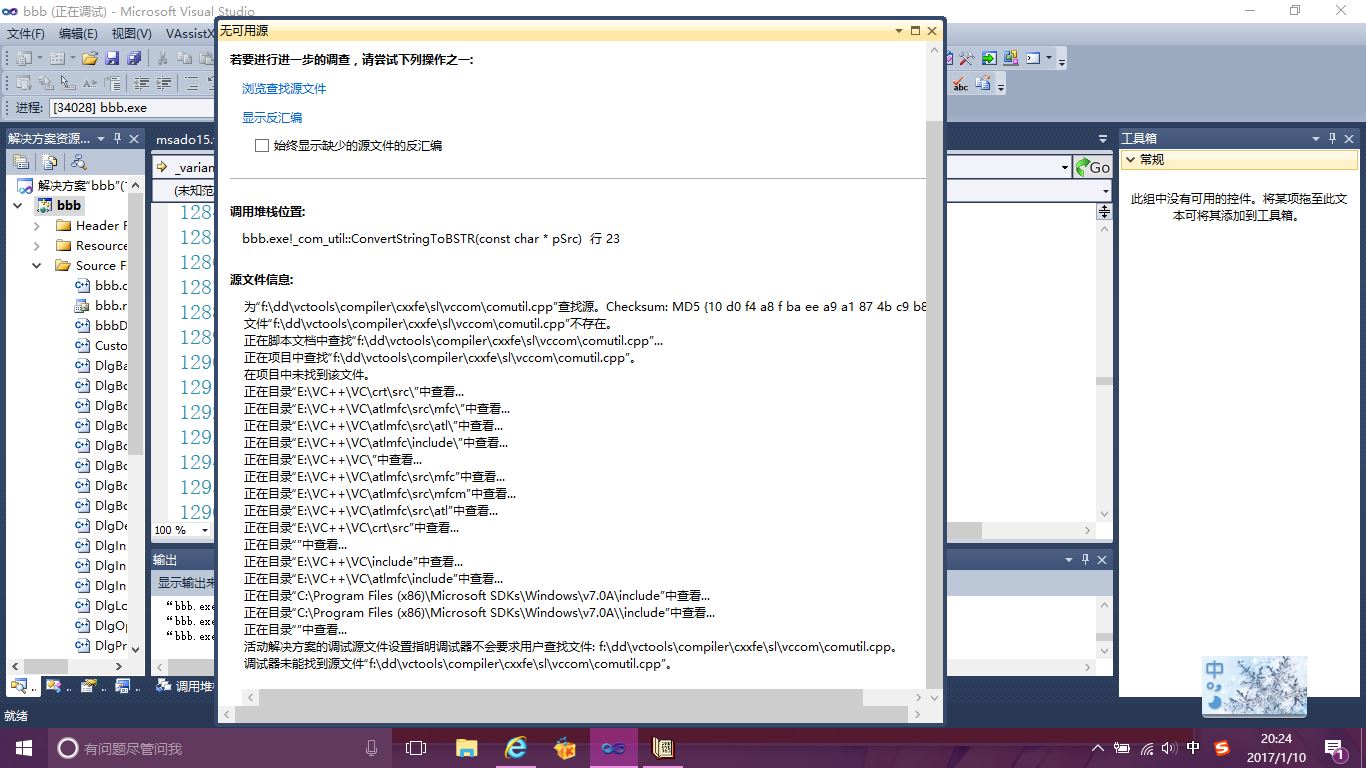Switch to the Call Stack tab

click(x=186, y=686)
